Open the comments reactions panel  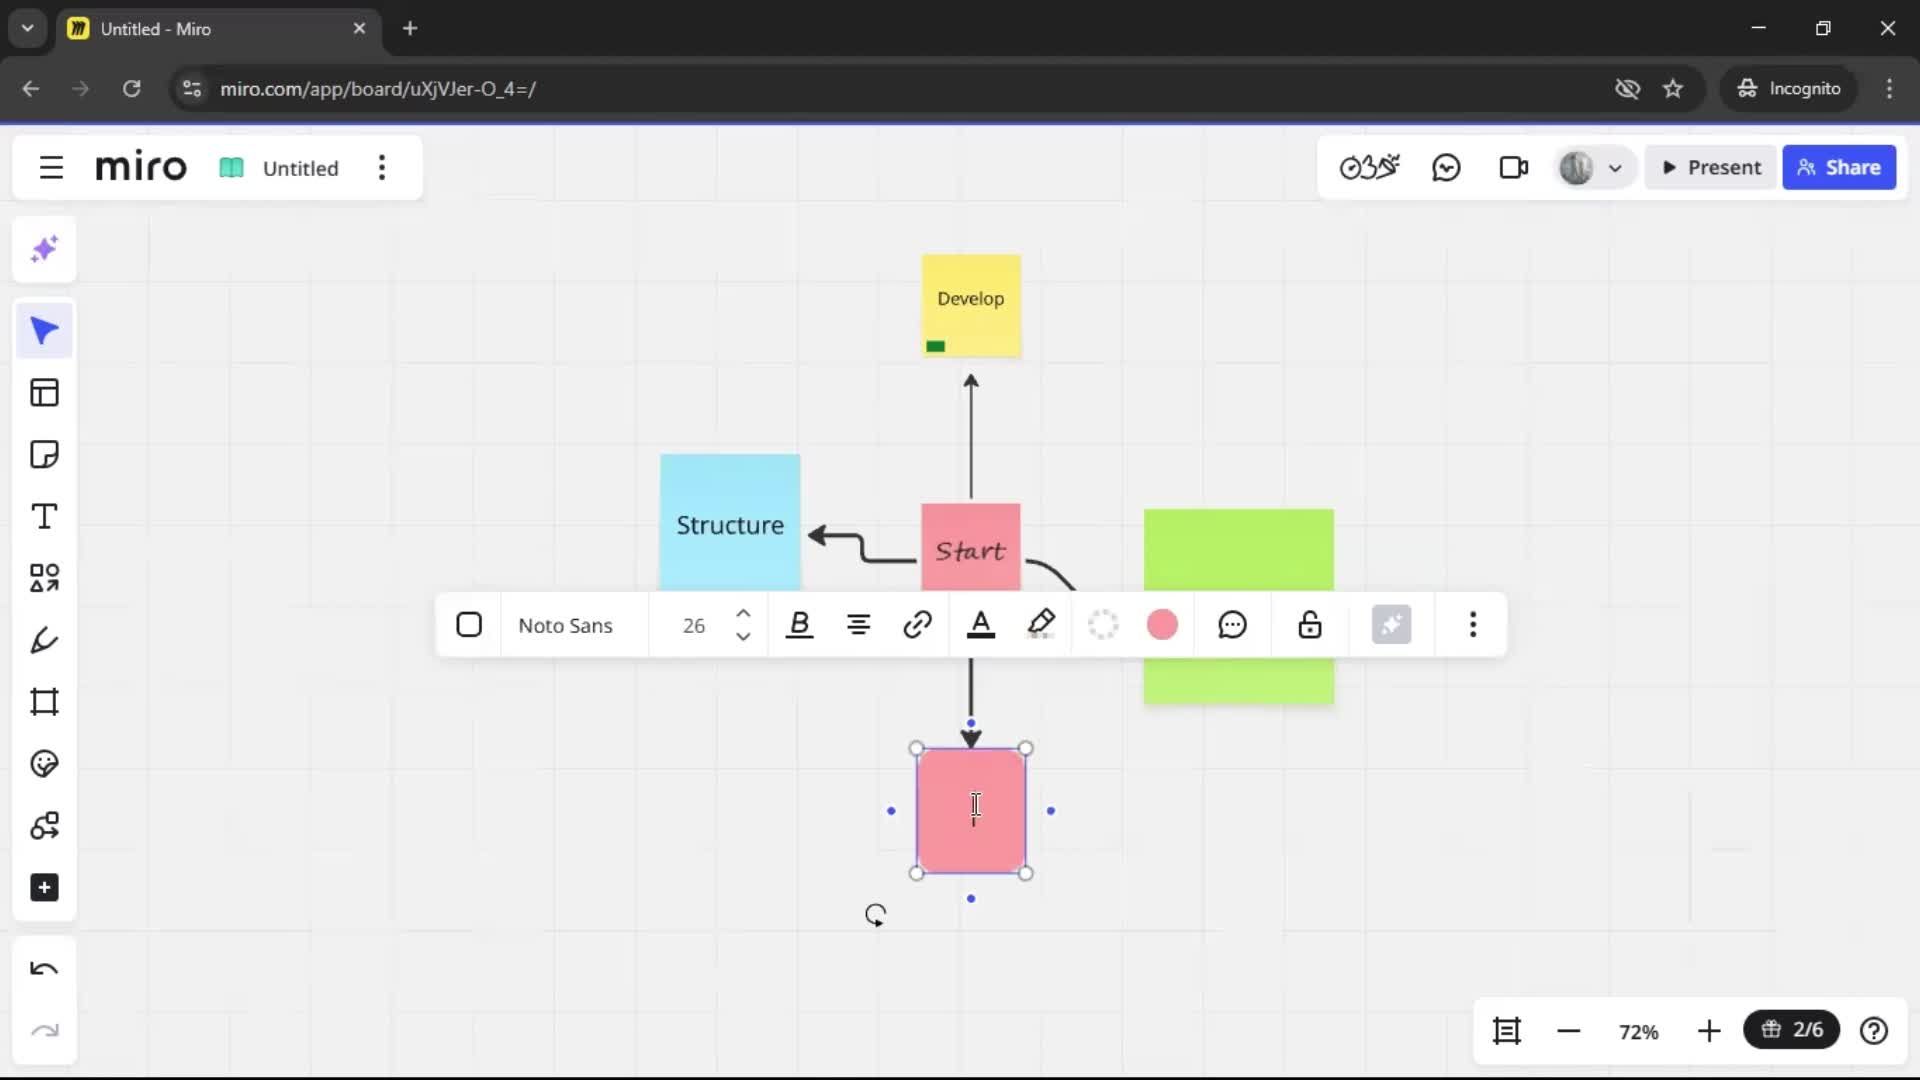[x=1446, y=167]
